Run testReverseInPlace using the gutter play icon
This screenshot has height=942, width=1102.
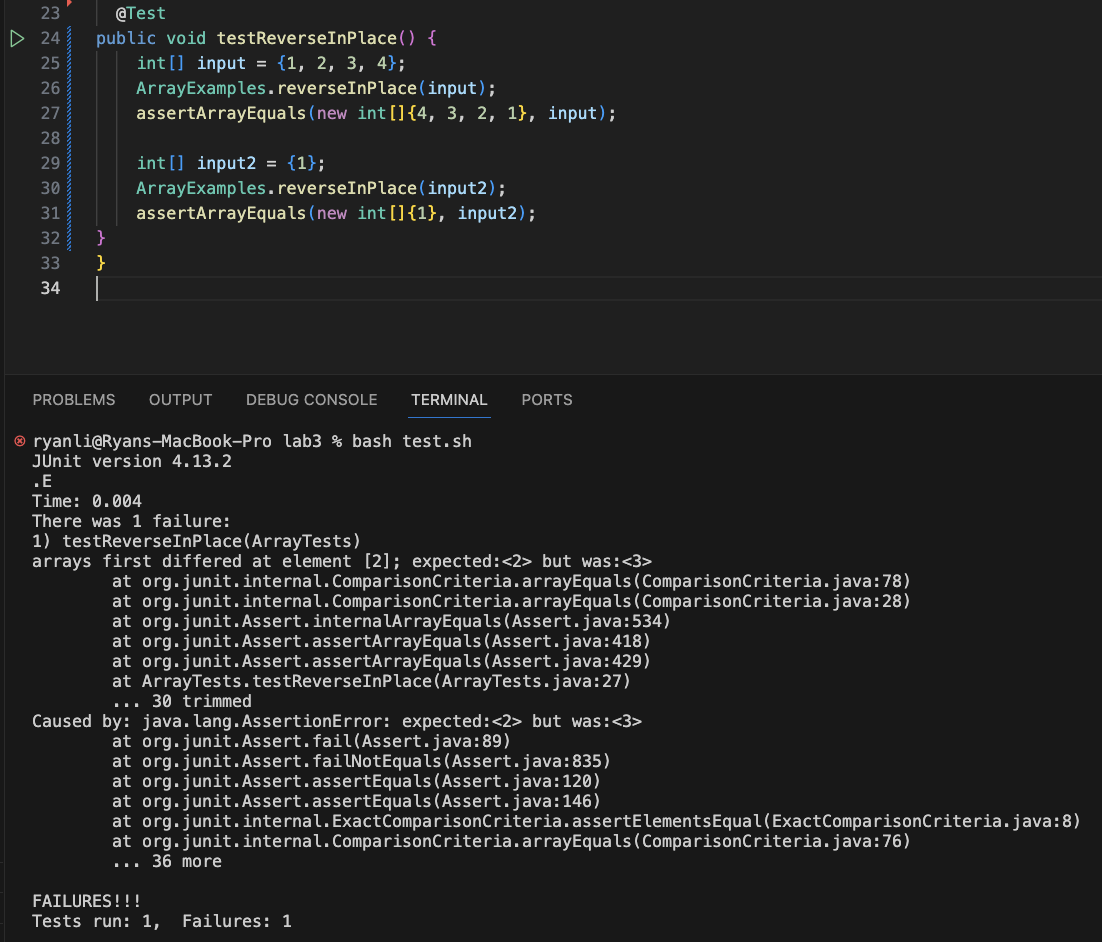click(18, 39)
